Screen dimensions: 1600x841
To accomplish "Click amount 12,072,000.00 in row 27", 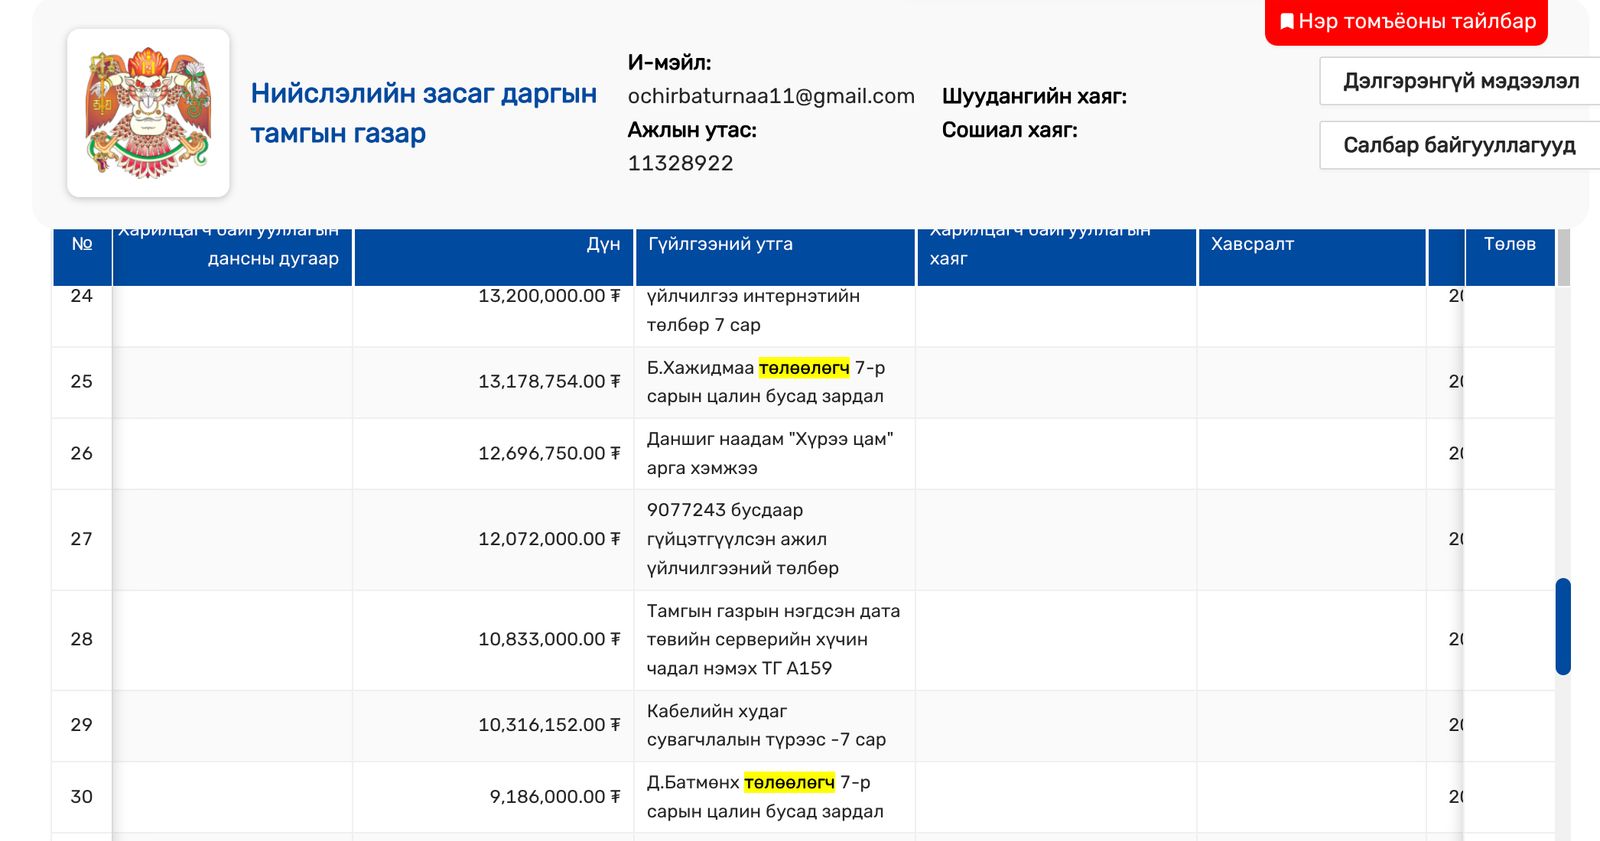I will [548, 539].
